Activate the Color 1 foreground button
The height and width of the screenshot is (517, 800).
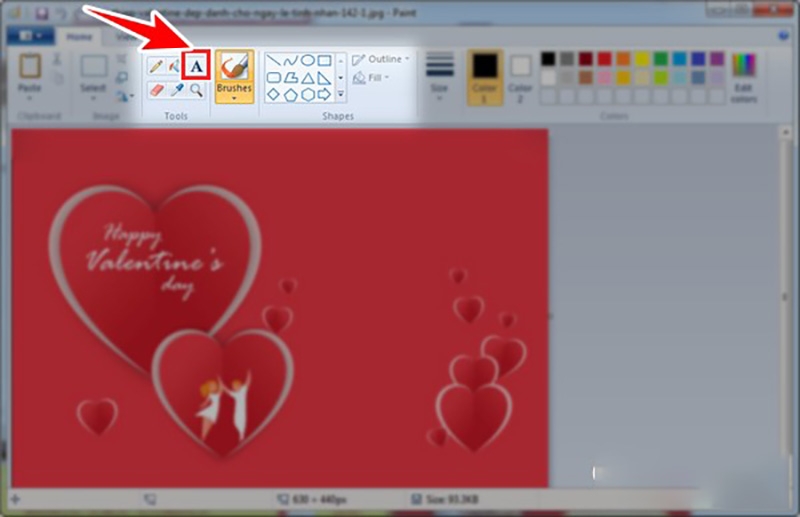(x=485, y=78)
